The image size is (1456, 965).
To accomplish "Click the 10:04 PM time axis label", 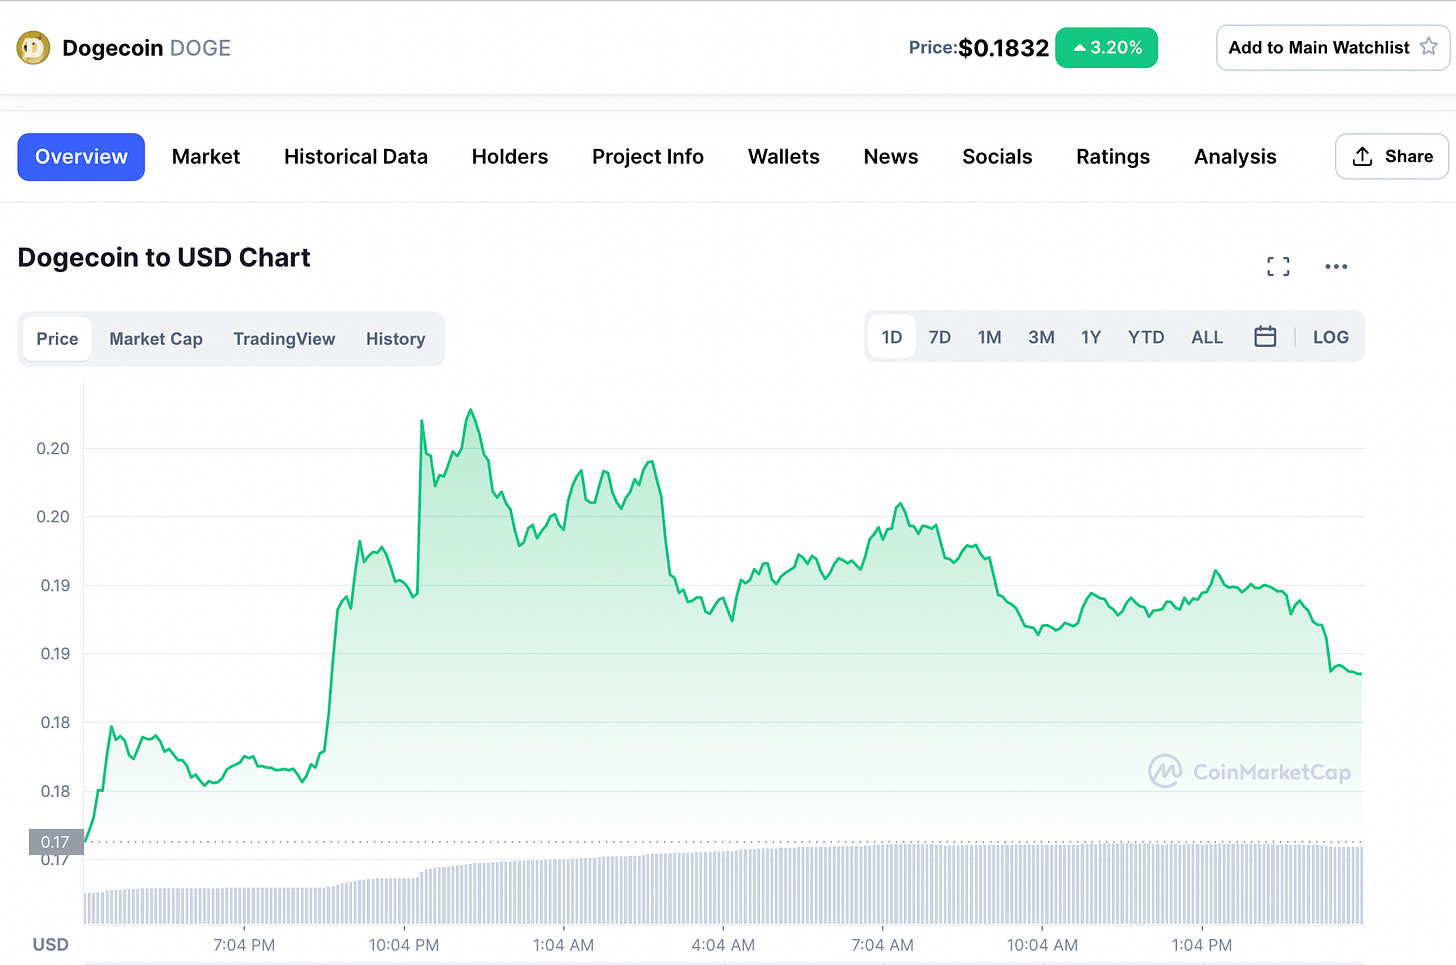I will (404, 945).
